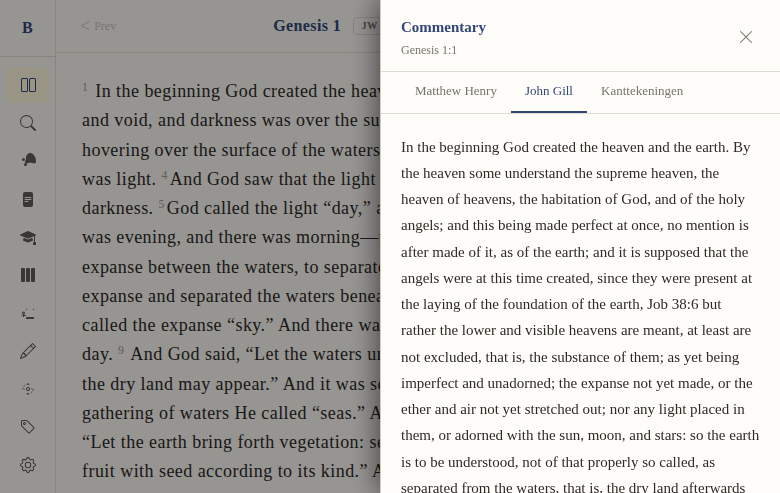Close the Commentary panel
The image size is (780, 493).
[746, 37]
